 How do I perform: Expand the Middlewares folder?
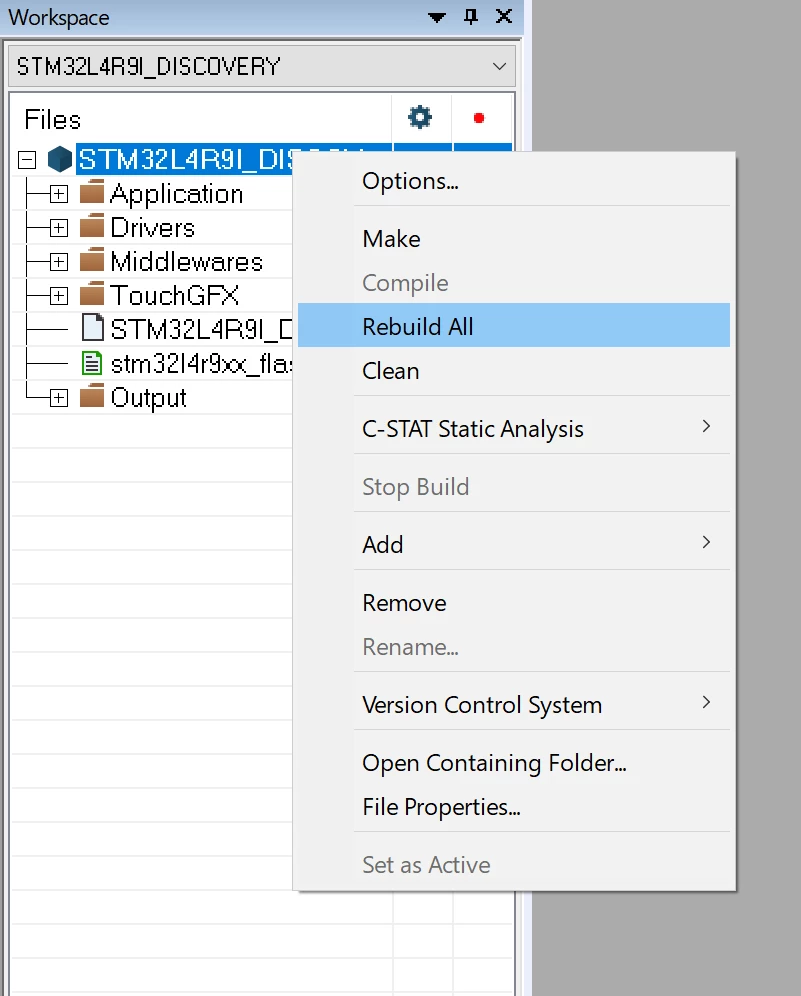pyautogui.click(x=58, y=262)
